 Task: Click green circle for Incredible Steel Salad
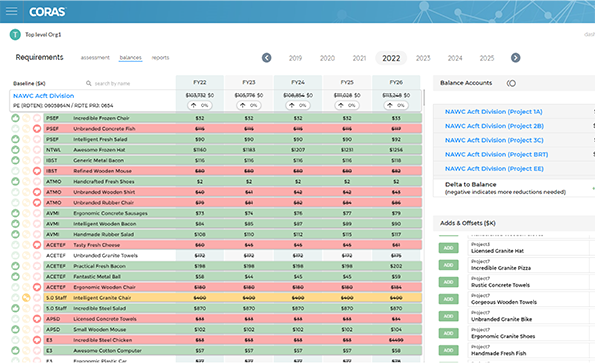[x=15, y=308]
